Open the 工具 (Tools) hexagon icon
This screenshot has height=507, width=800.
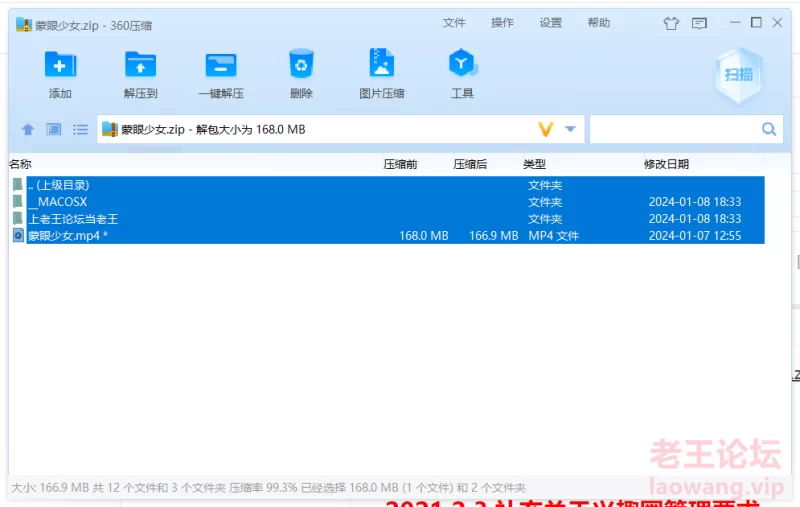pos(462,63)
